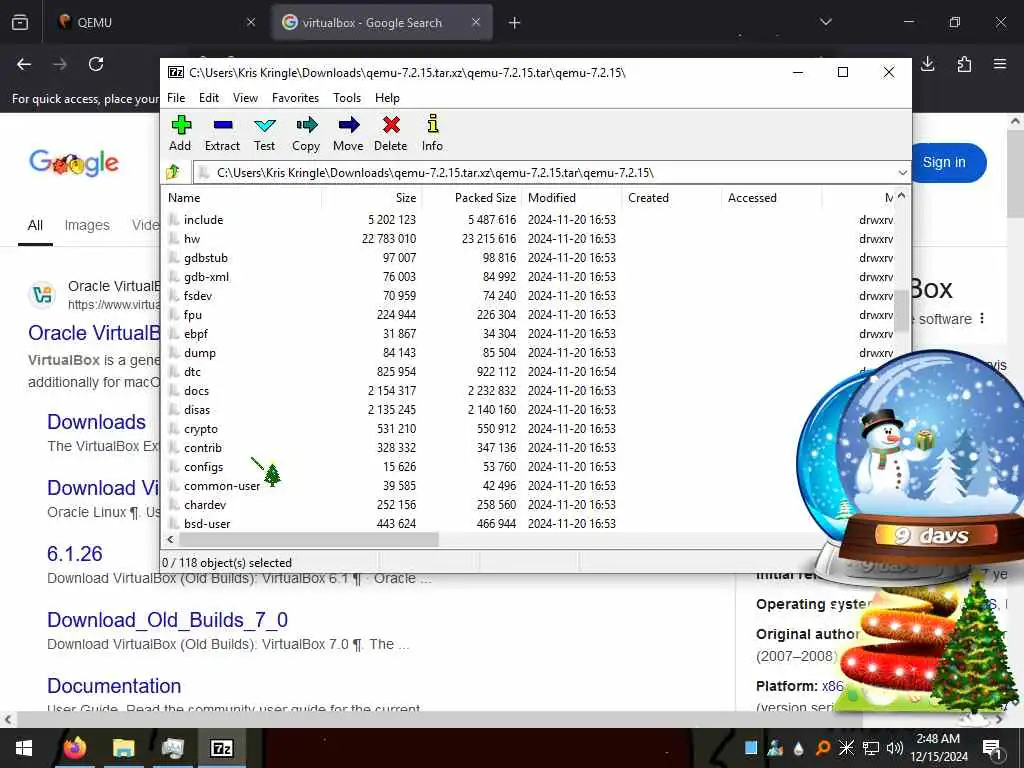
Task: Click the Add toolbar icon in 7-Zip
Action: 181,125
